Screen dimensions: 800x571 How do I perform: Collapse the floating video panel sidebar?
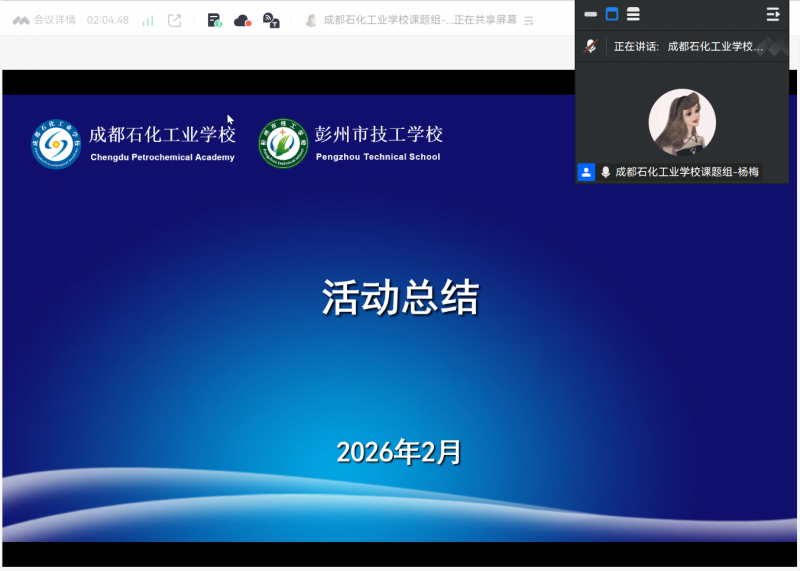pyautogui.click(x=773, y=14)
